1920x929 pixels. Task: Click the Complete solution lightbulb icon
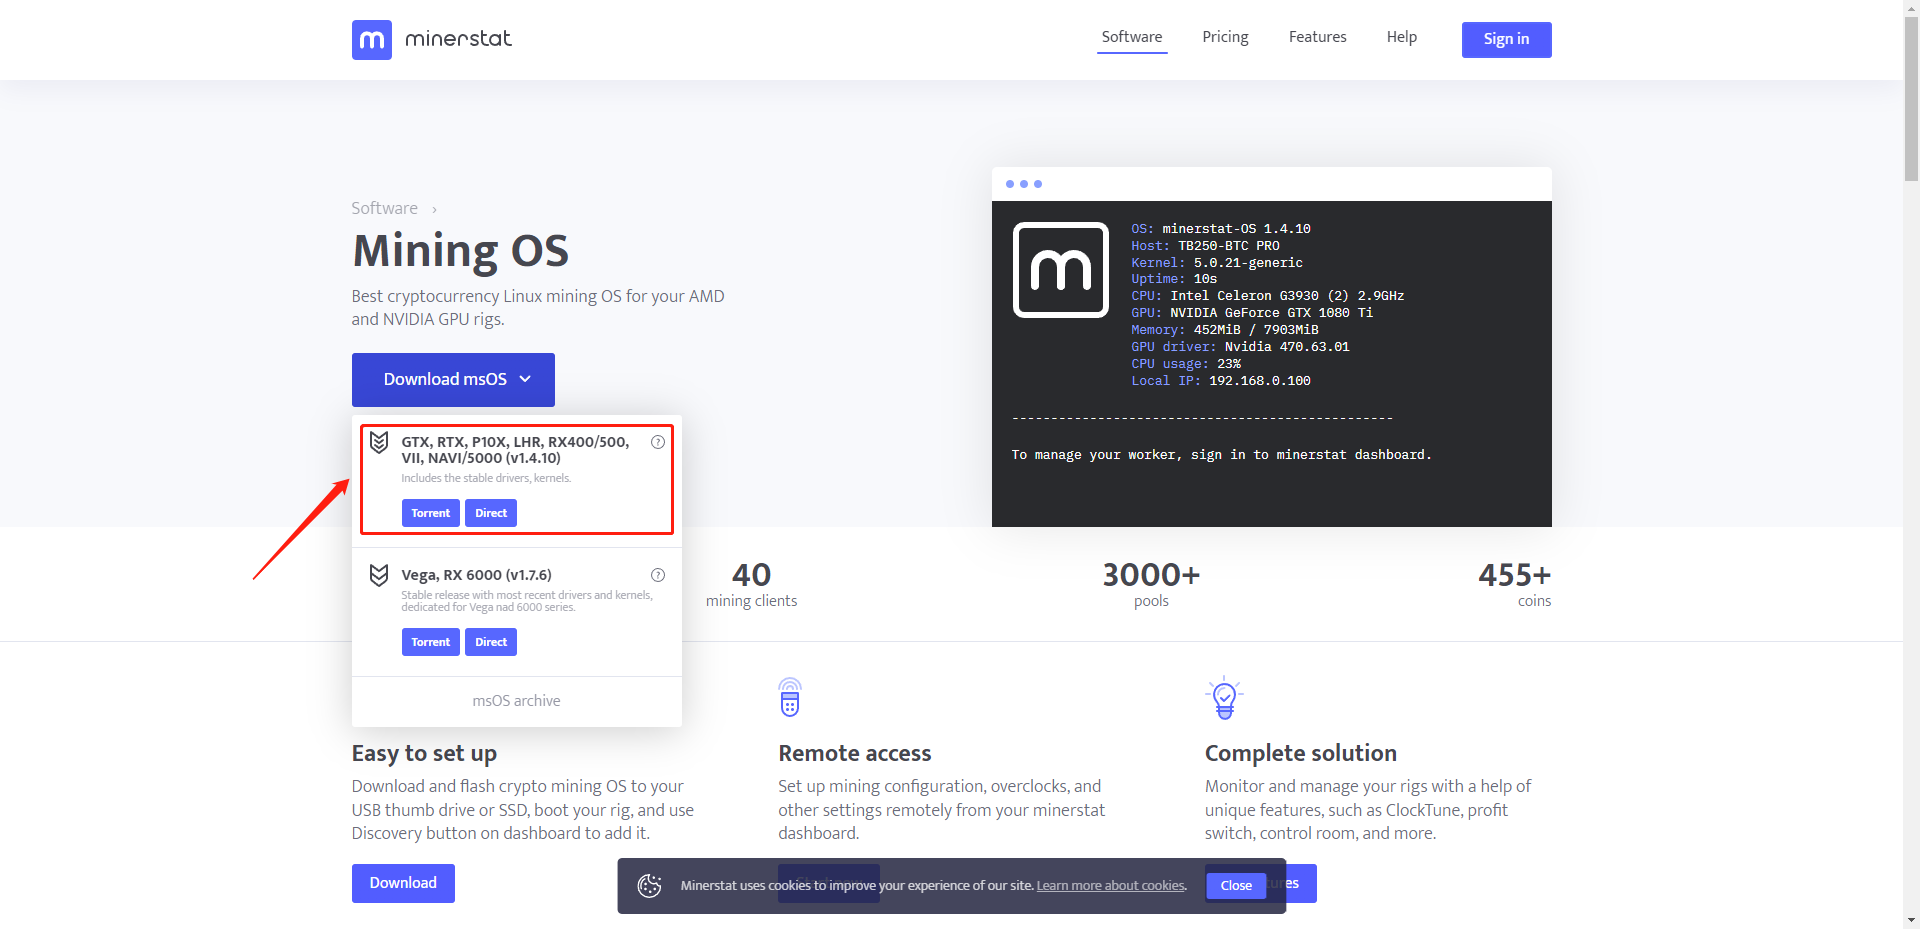1225,697
